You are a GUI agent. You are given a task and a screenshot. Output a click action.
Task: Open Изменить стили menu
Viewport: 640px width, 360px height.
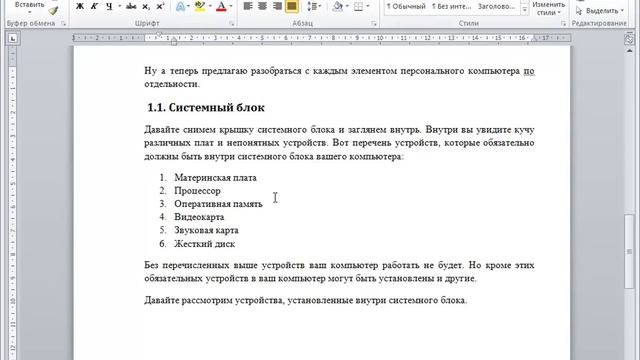click(x=549, y=8)
